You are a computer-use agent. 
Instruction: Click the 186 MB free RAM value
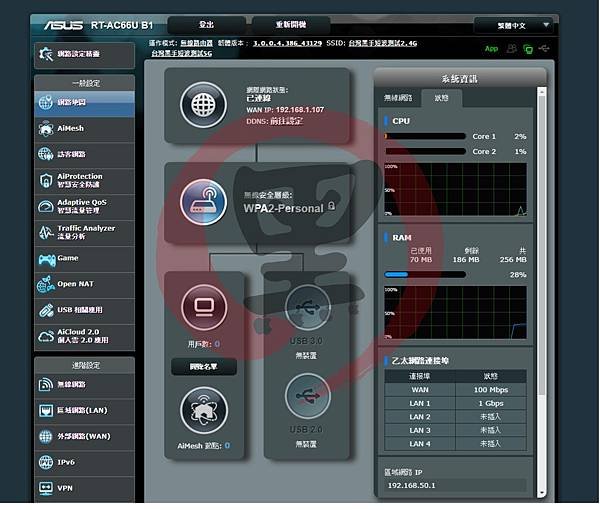466,260
